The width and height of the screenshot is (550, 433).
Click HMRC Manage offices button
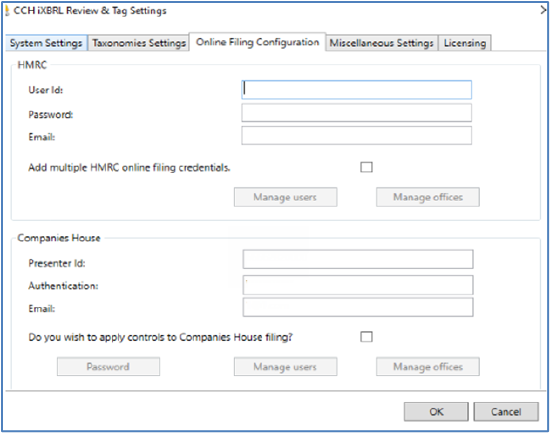[428, 197]
